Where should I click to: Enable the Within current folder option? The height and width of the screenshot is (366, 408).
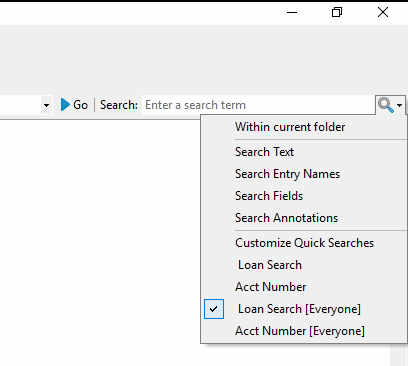tap(290, 127)
